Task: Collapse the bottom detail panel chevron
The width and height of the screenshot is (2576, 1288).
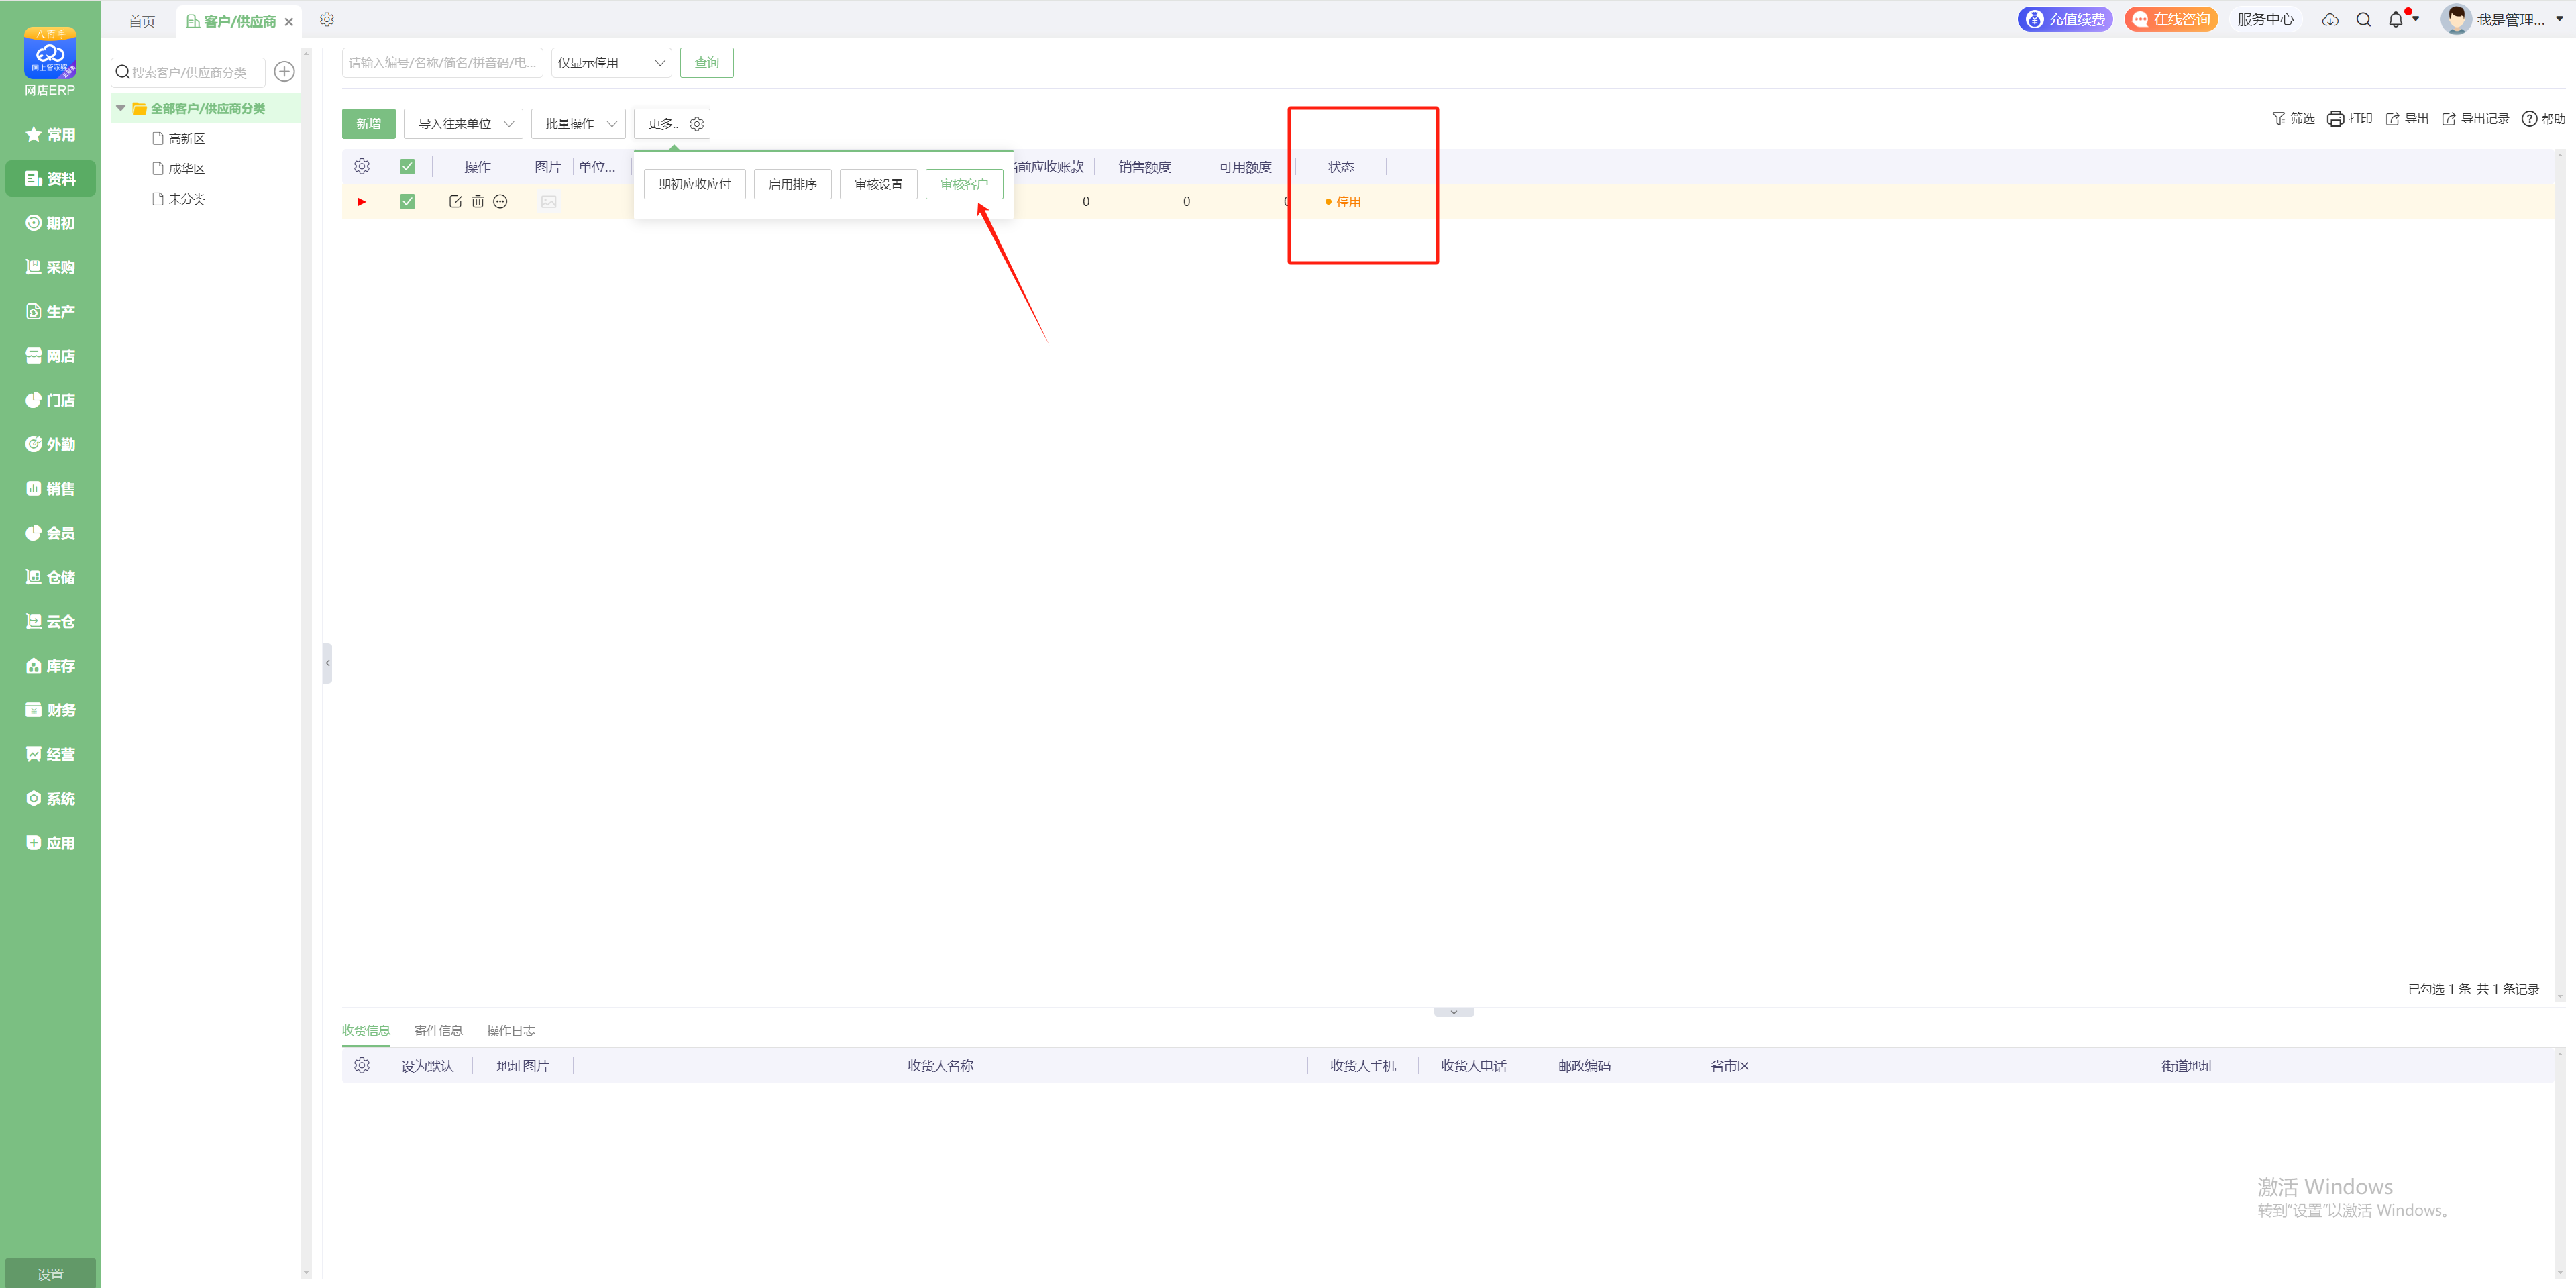Action: pos(1454,1012)
